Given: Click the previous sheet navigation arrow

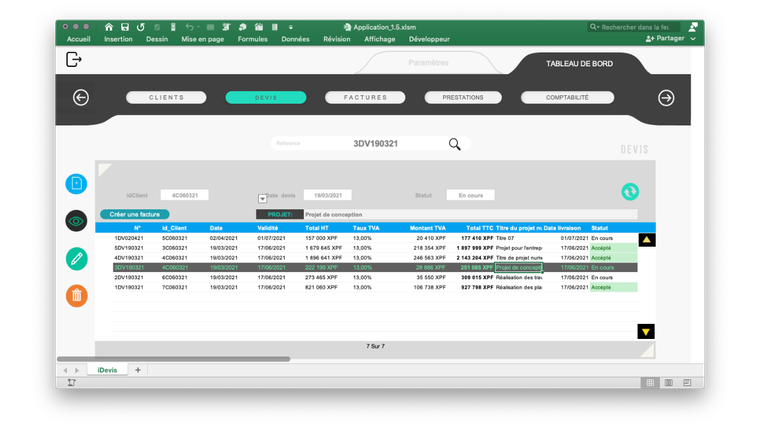Looking at the screenshot, I should click(65, 370).
